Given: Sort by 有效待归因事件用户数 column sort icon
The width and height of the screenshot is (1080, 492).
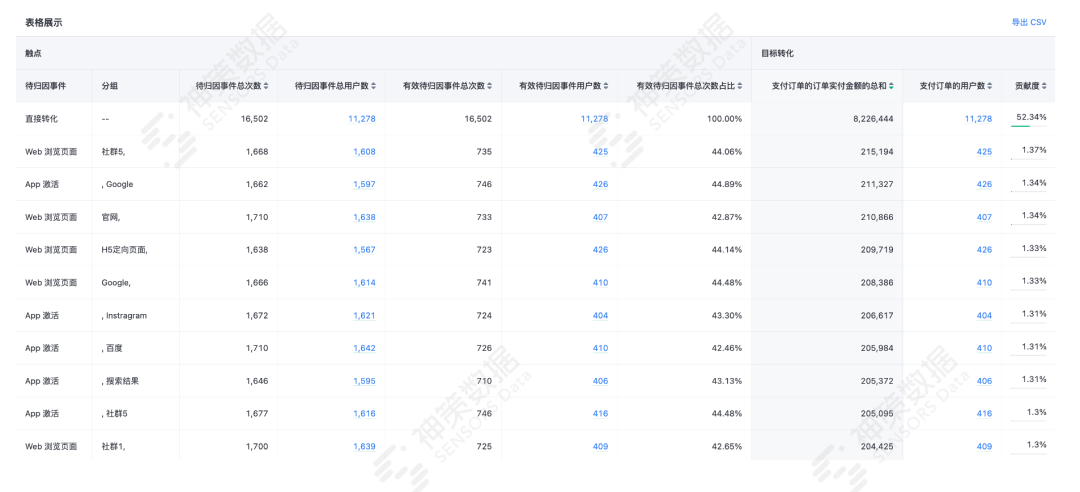Looking at the screenshot, I should [x=606, y=86].
